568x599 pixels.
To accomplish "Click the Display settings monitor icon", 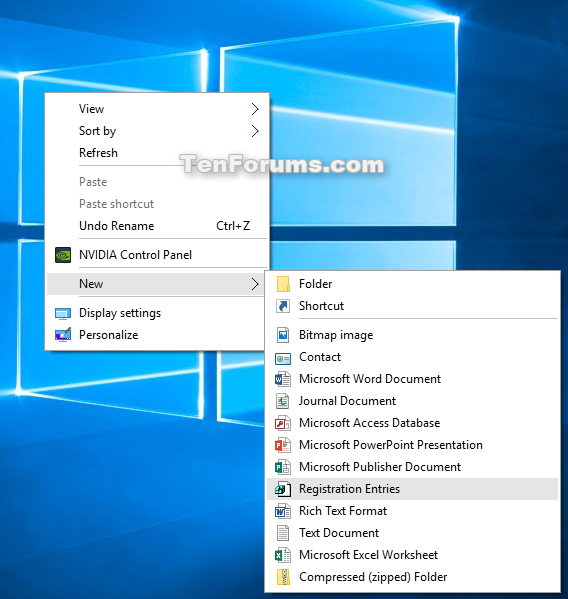I will [x=63, y=313].
